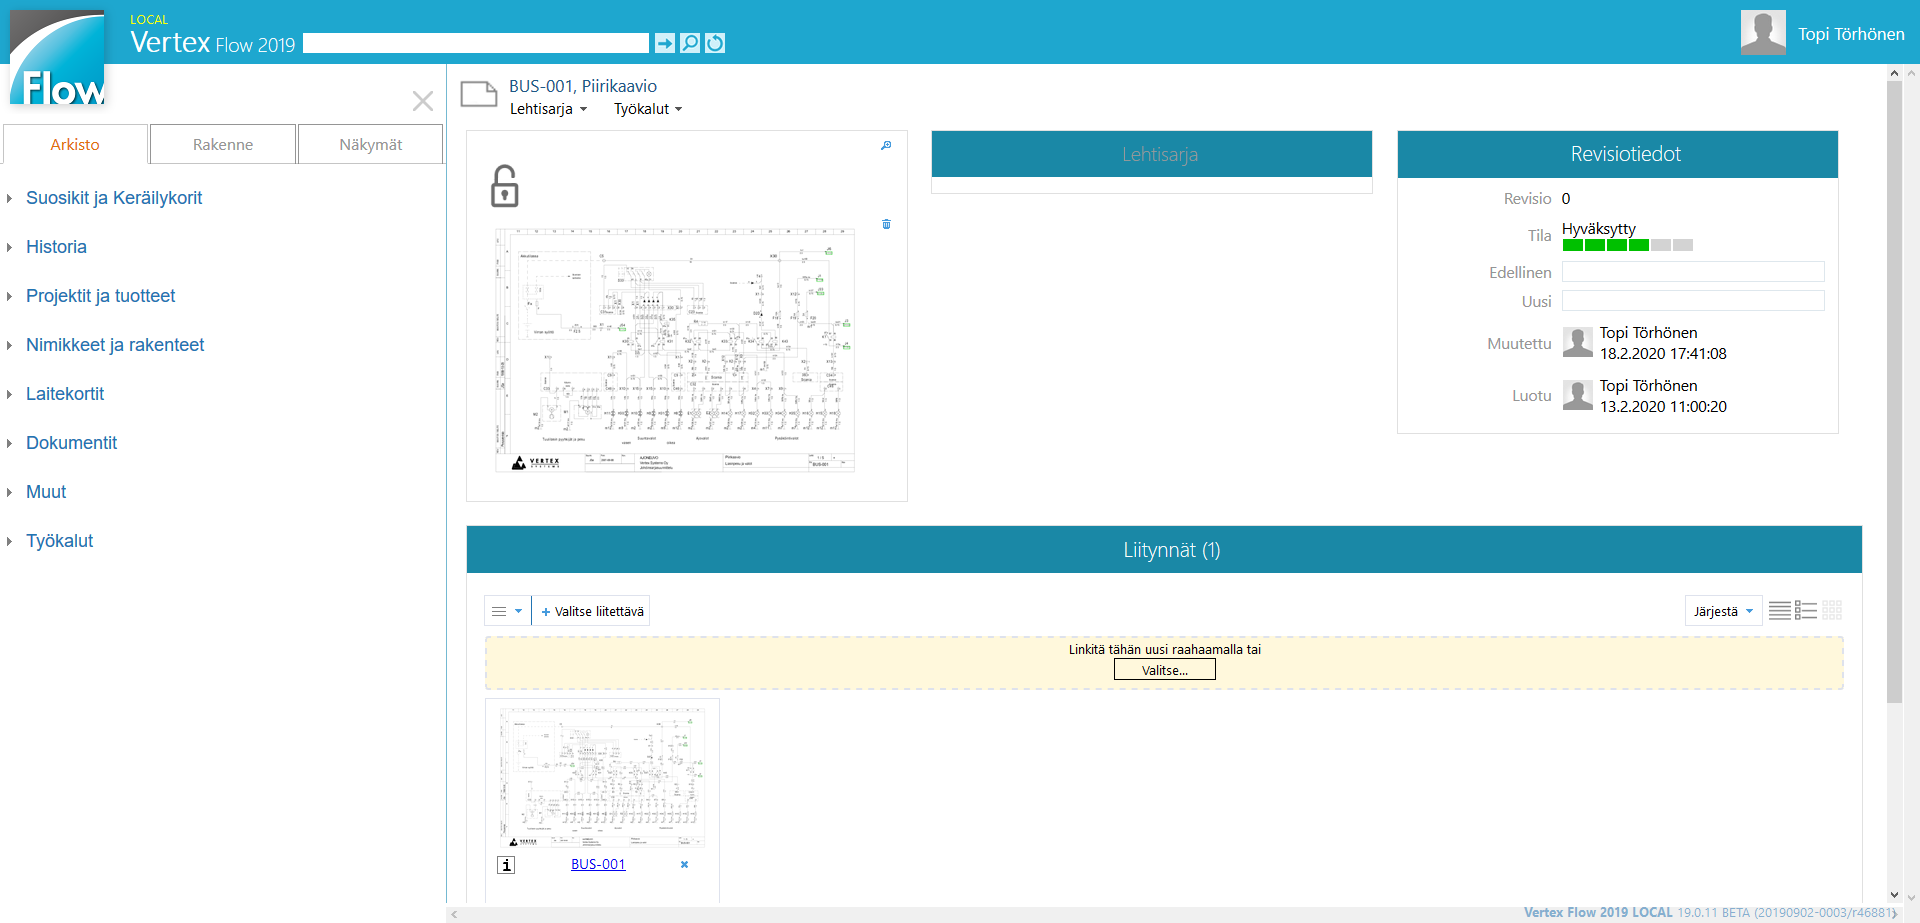Click the go arrow next to search field
Screen dimensions: 1920x923
point(665,43)
